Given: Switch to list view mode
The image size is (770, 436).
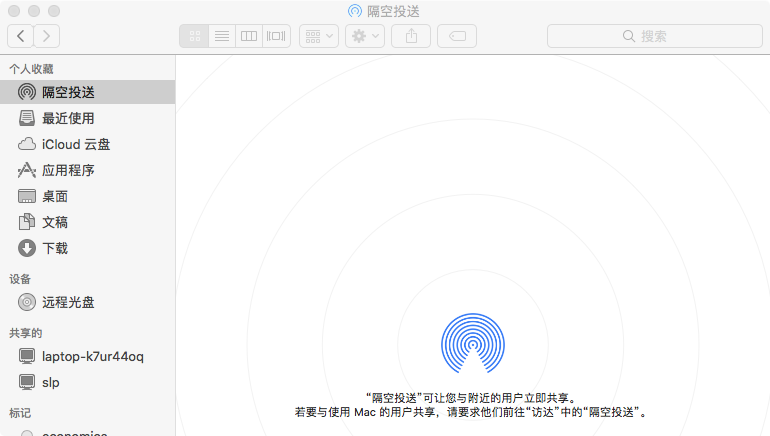Looking at the screenshot, I should [221, 36].
